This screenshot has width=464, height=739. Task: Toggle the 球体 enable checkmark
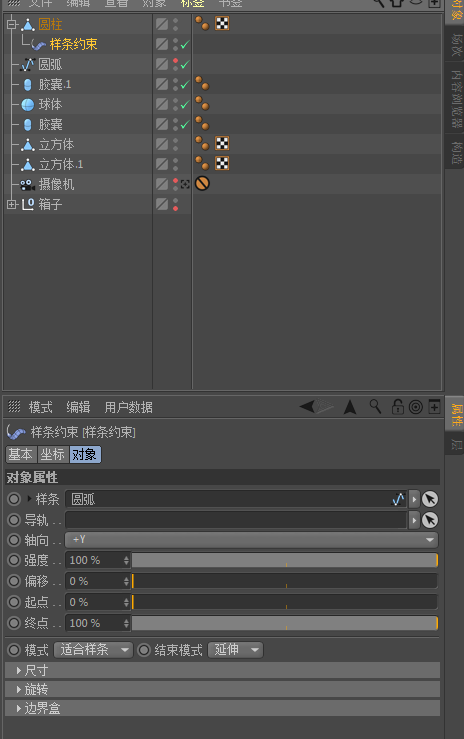[x=185, y=105]
